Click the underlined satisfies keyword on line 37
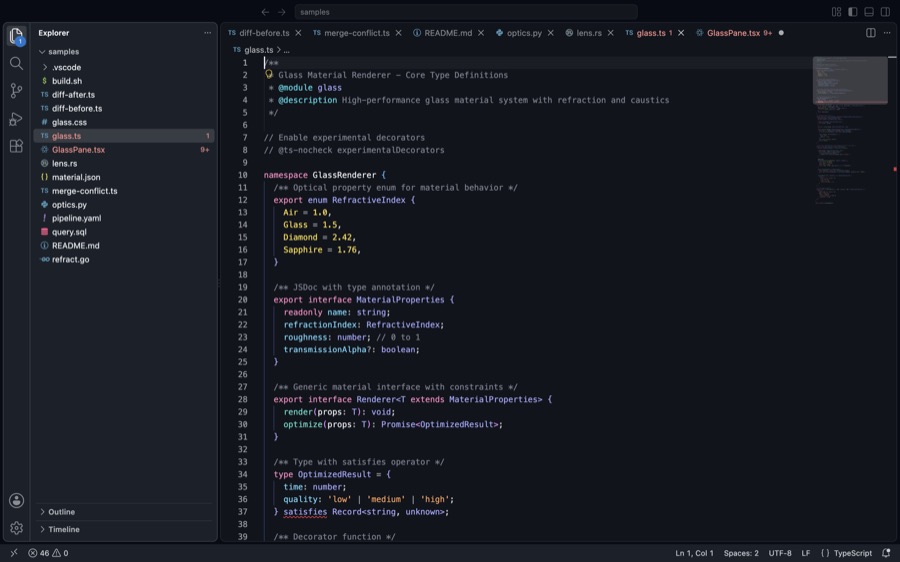Image resolution: width=900 pixels, height=562 pixels. [305, 511]
